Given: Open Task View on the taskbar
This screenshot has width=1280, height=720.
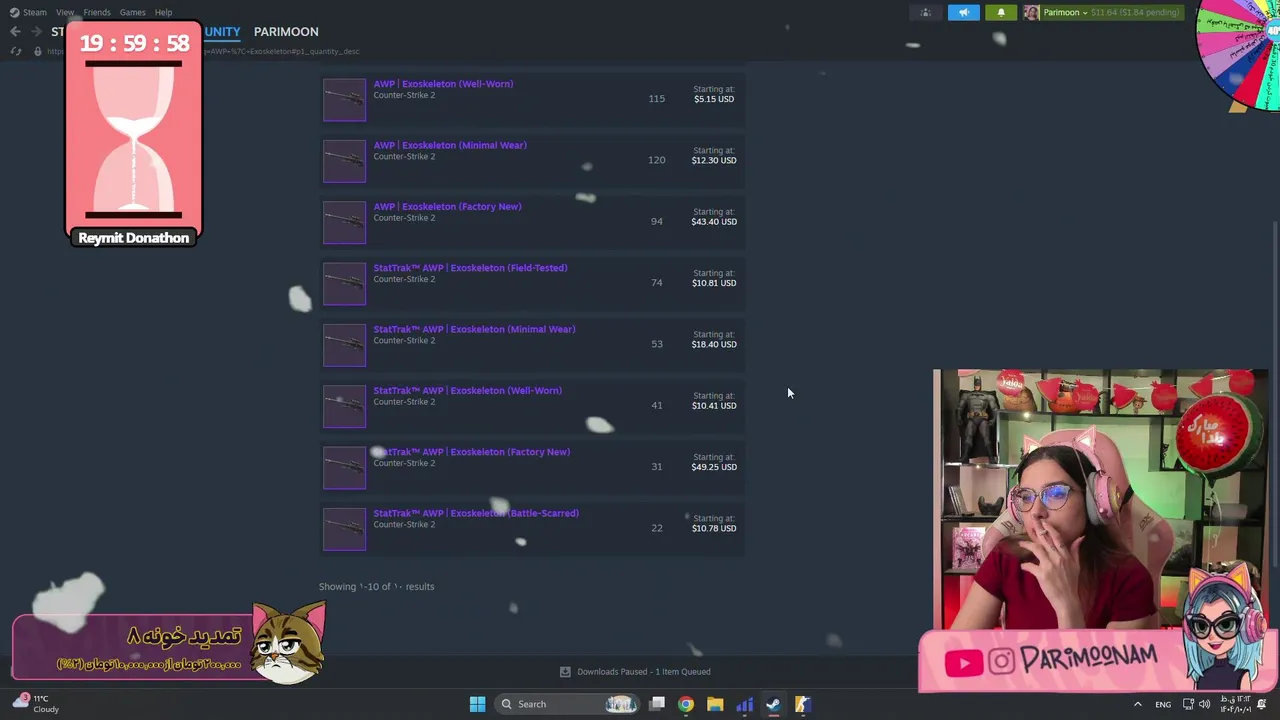Looking at the screenshot, I should tap(657, 704).
